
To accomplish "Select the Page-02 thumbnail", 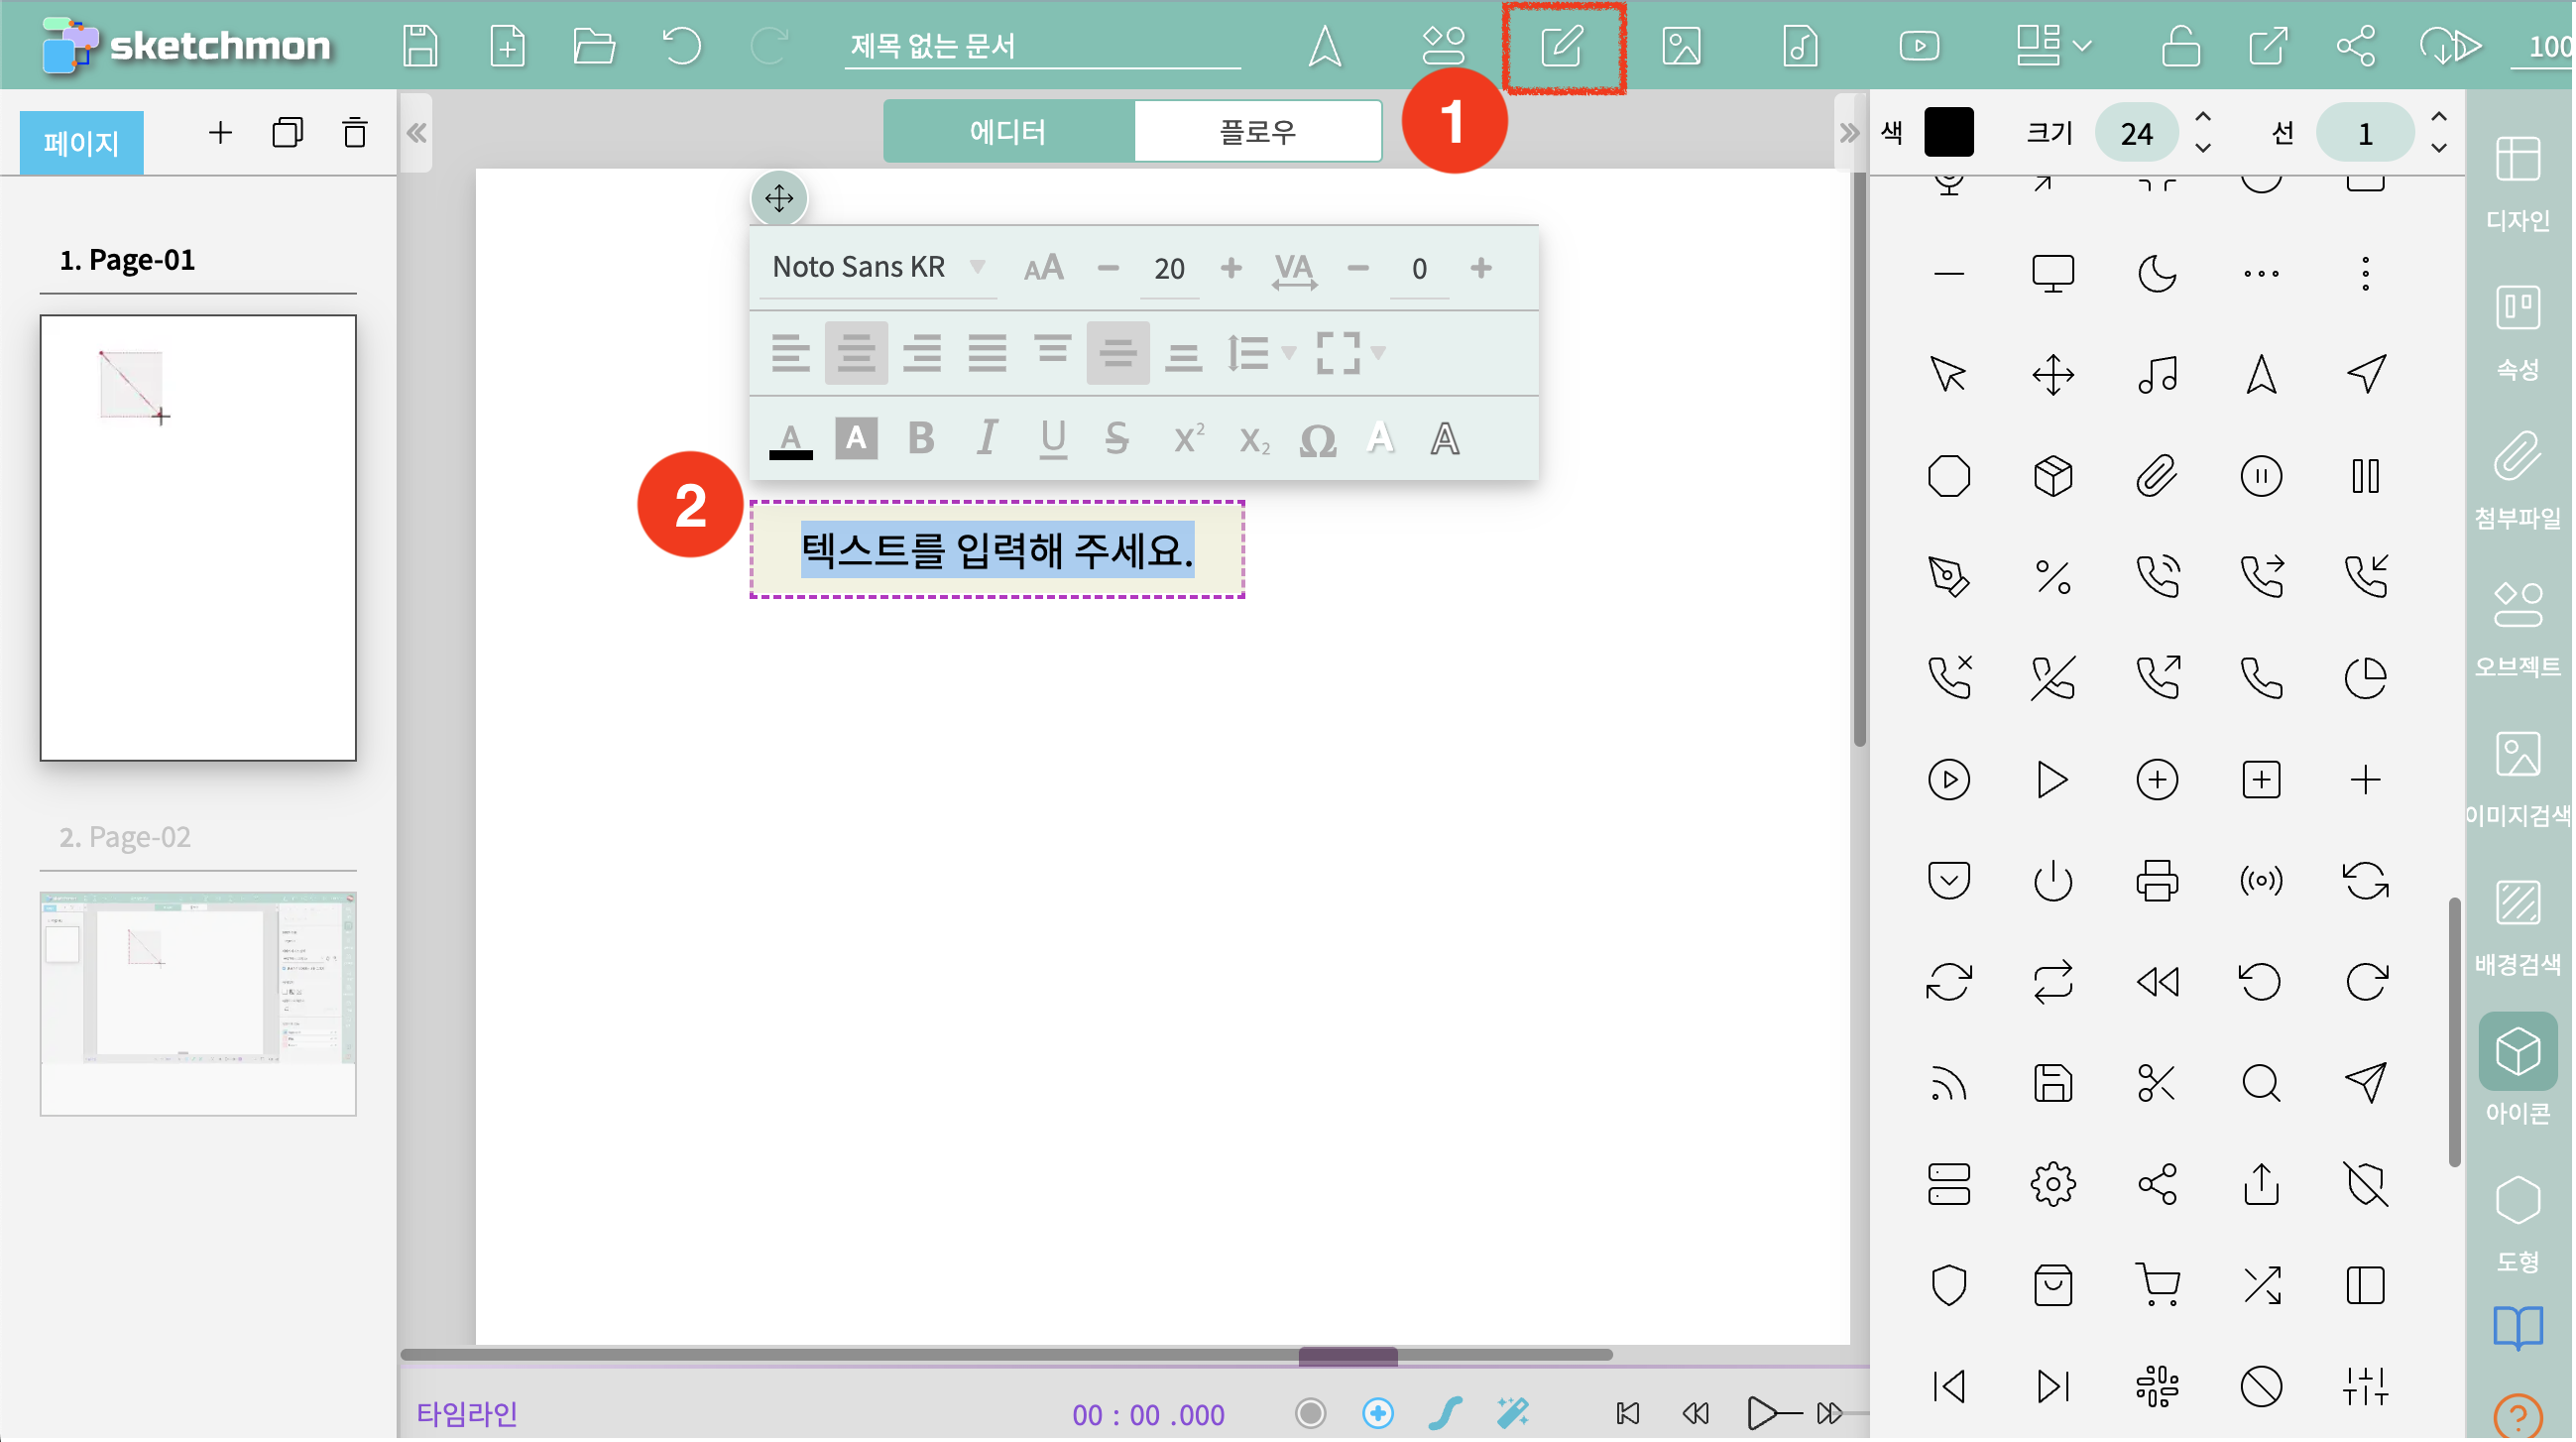I will [198, 1003].
